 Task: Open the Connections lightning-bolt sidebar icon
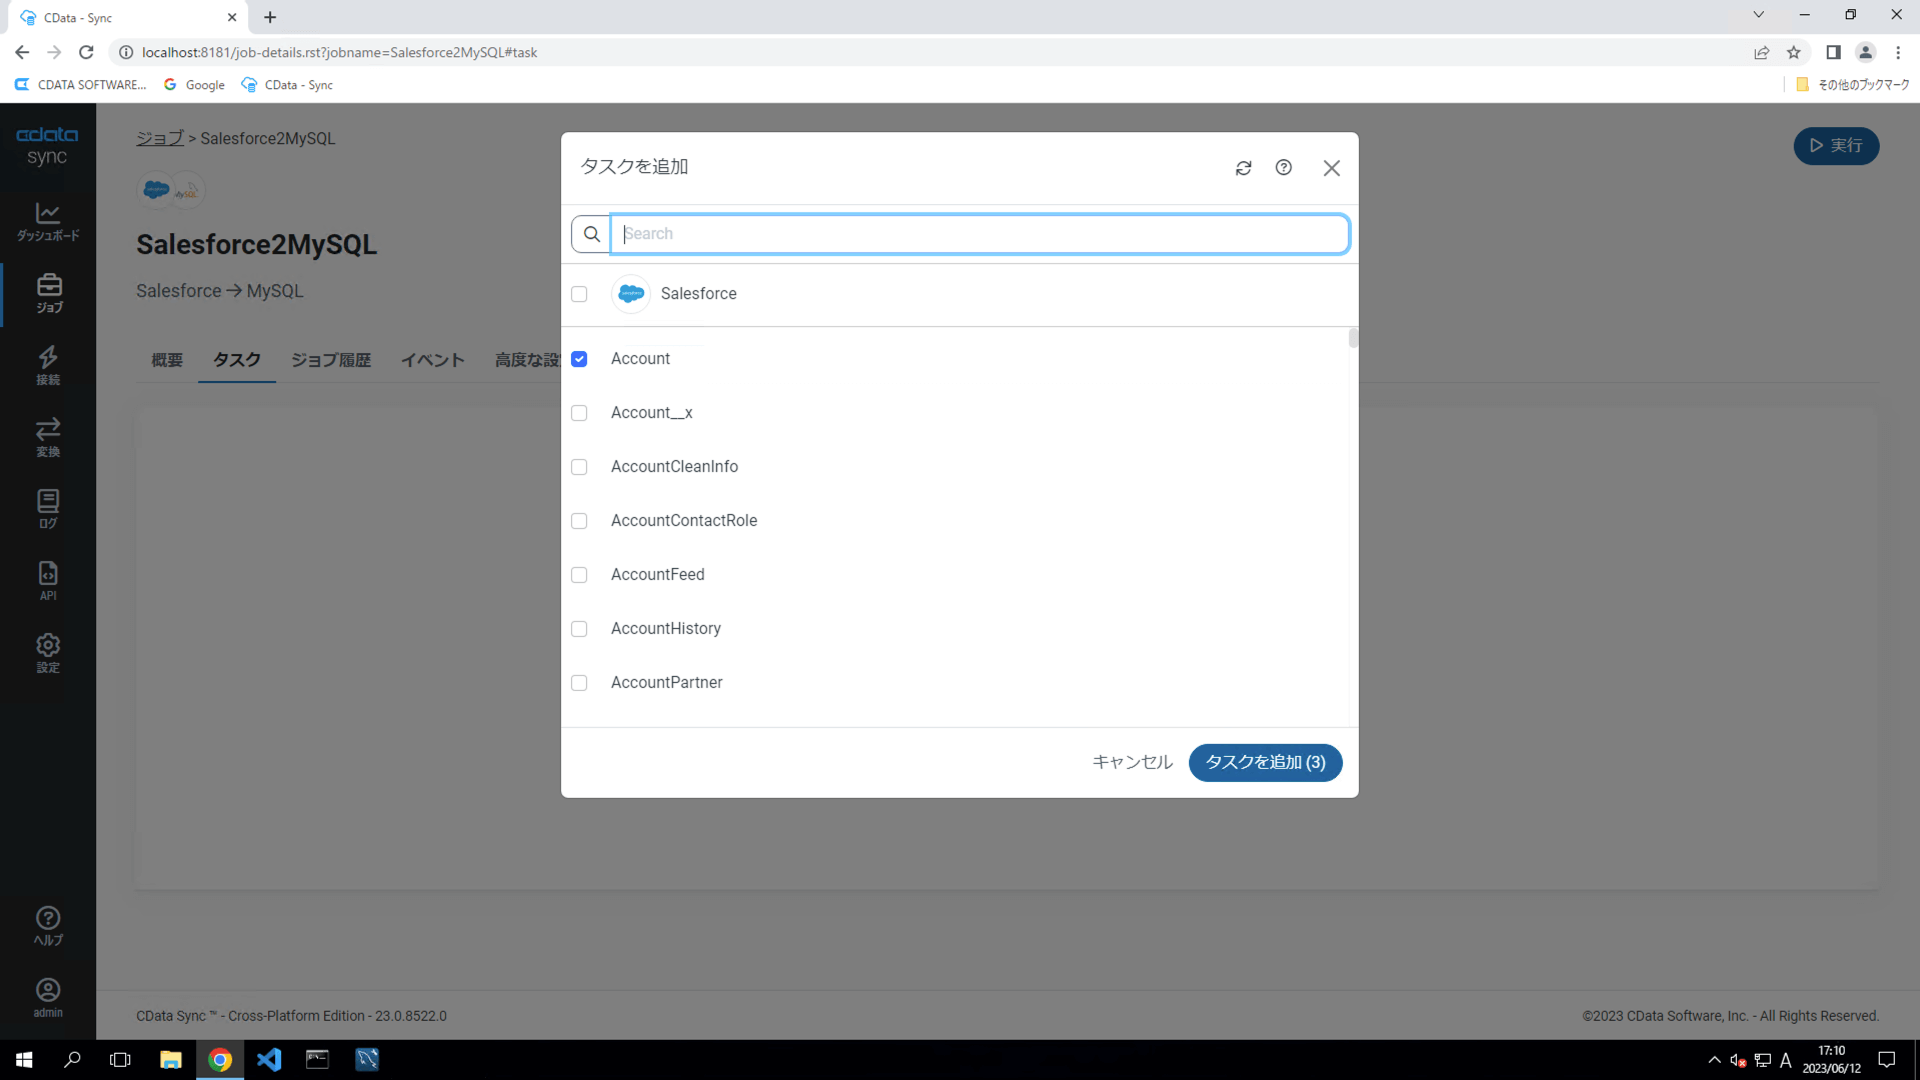(x=48, y=365)
